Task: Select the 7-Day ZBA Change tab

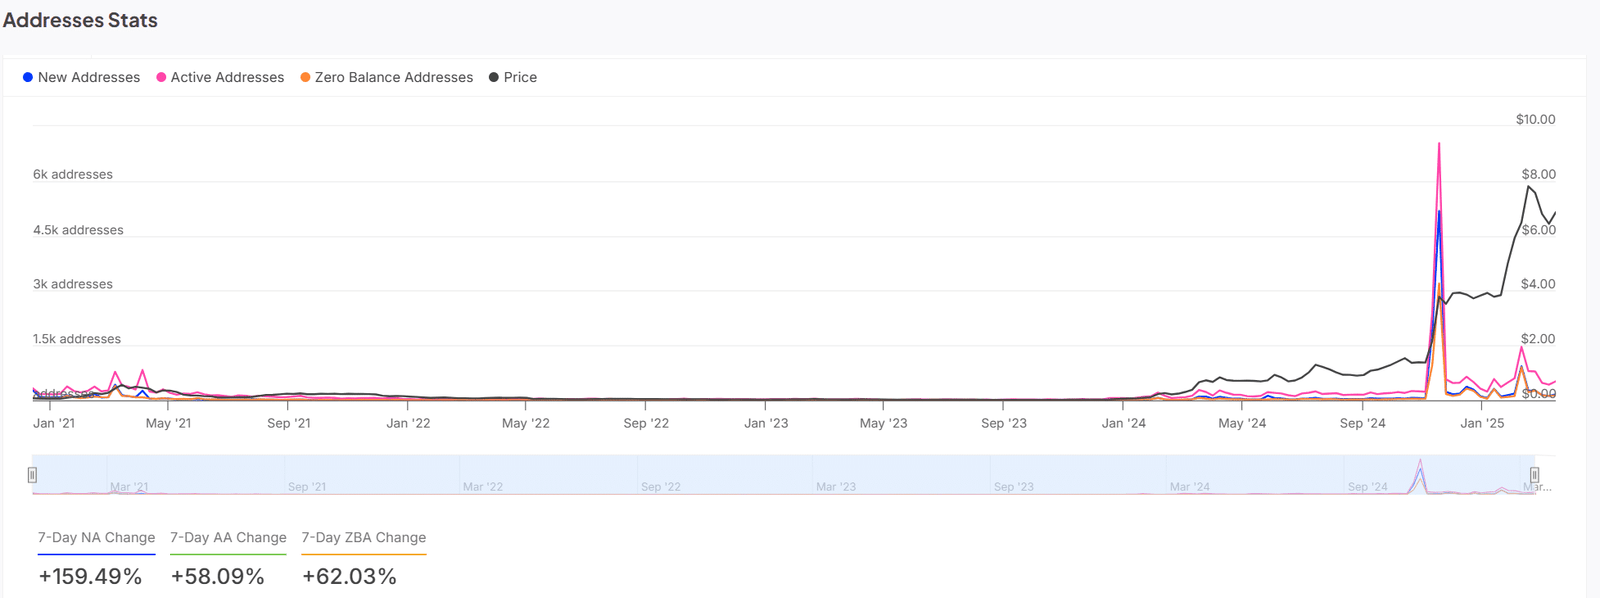Action: click(x=364, y=537)
